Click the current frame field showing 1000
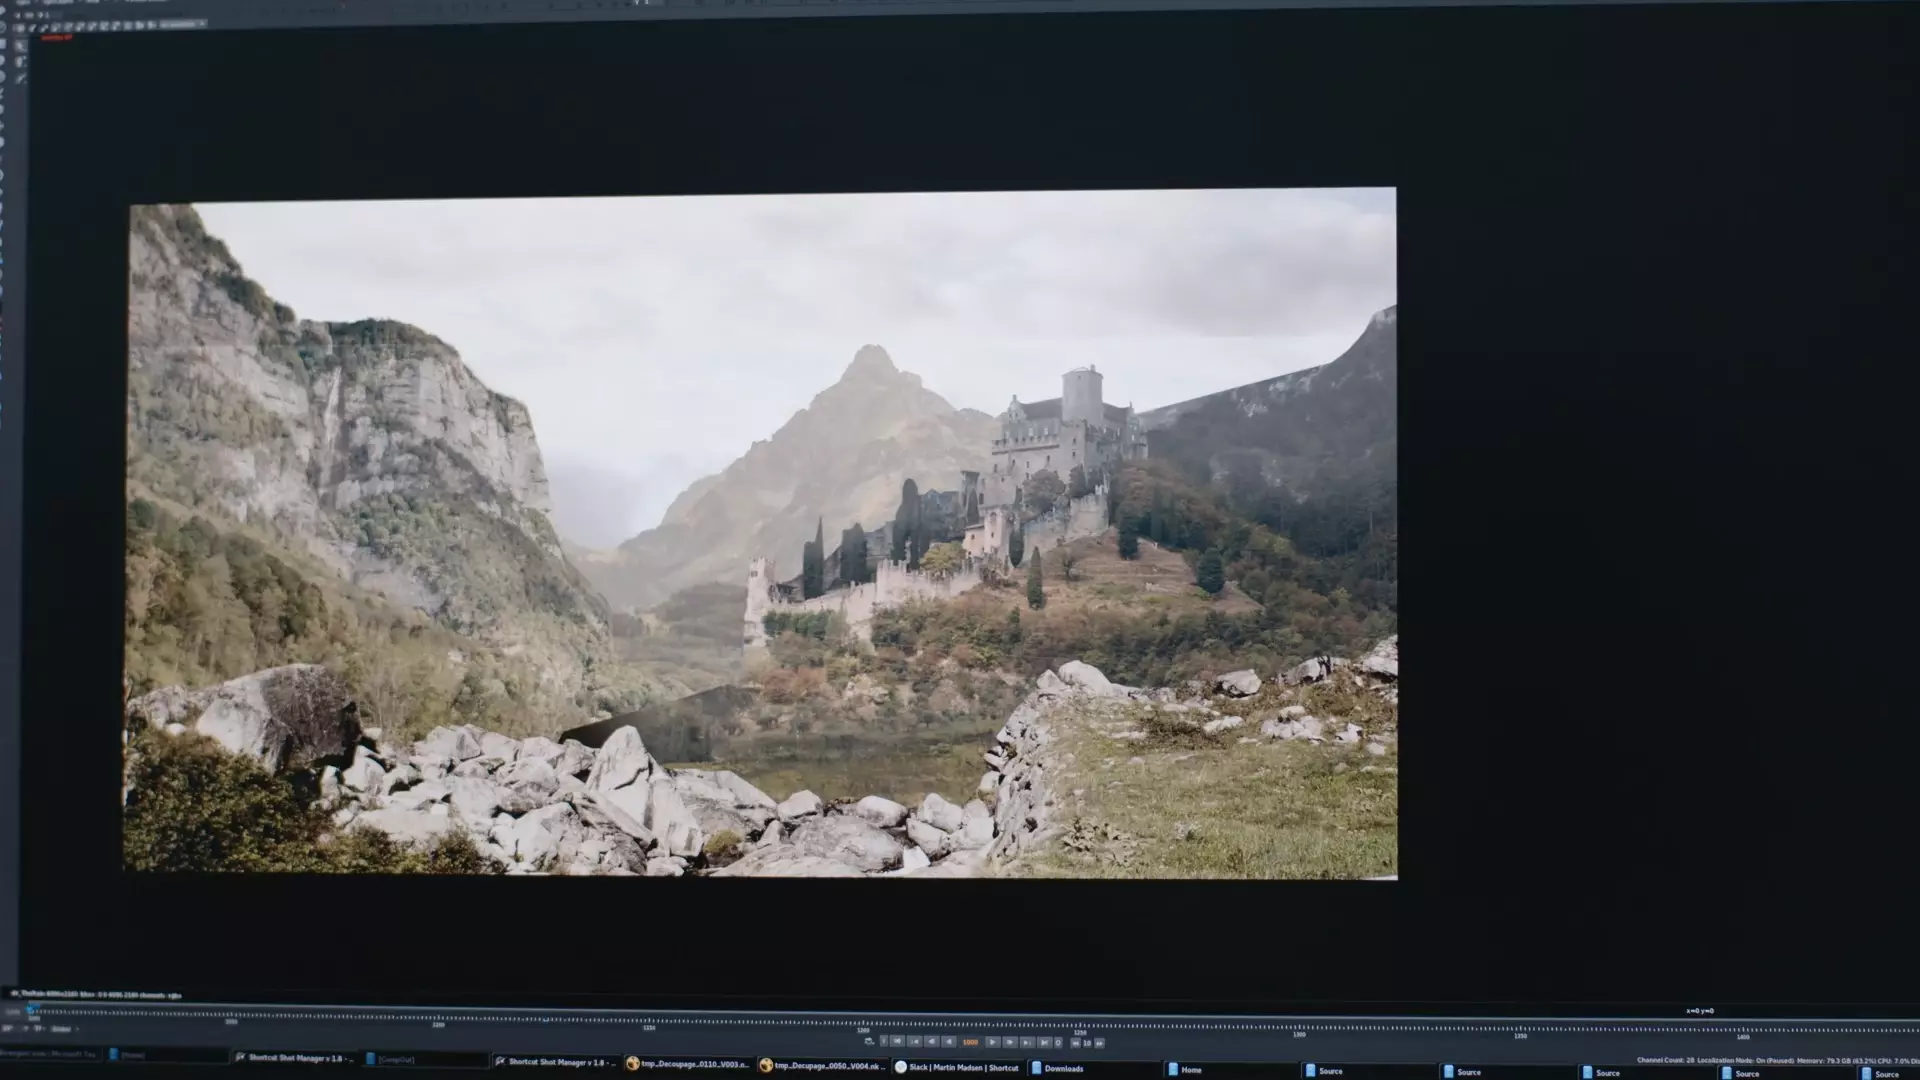The height and width of the screenshot is (1080, 1920). [970, 1042]
